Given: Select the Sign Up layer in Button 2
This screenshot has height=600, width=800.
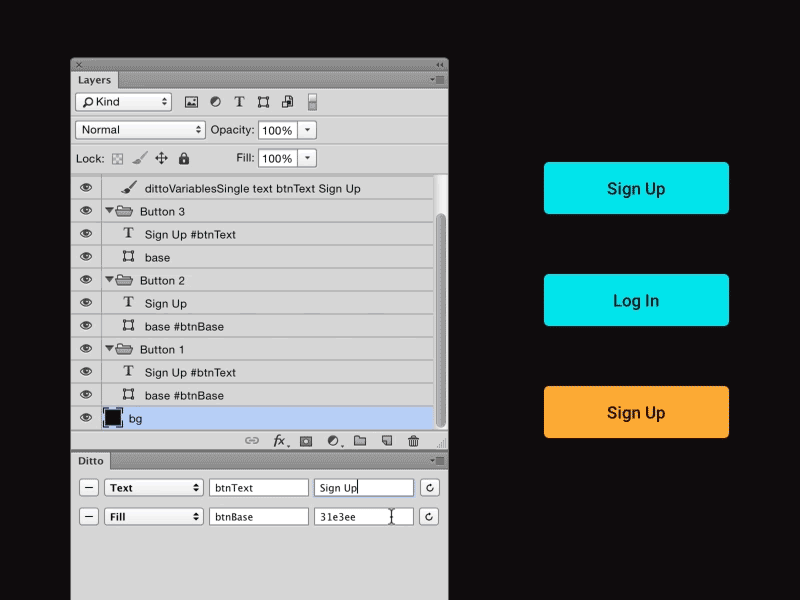Looking at the screenshot, I should tap(268, 303).
